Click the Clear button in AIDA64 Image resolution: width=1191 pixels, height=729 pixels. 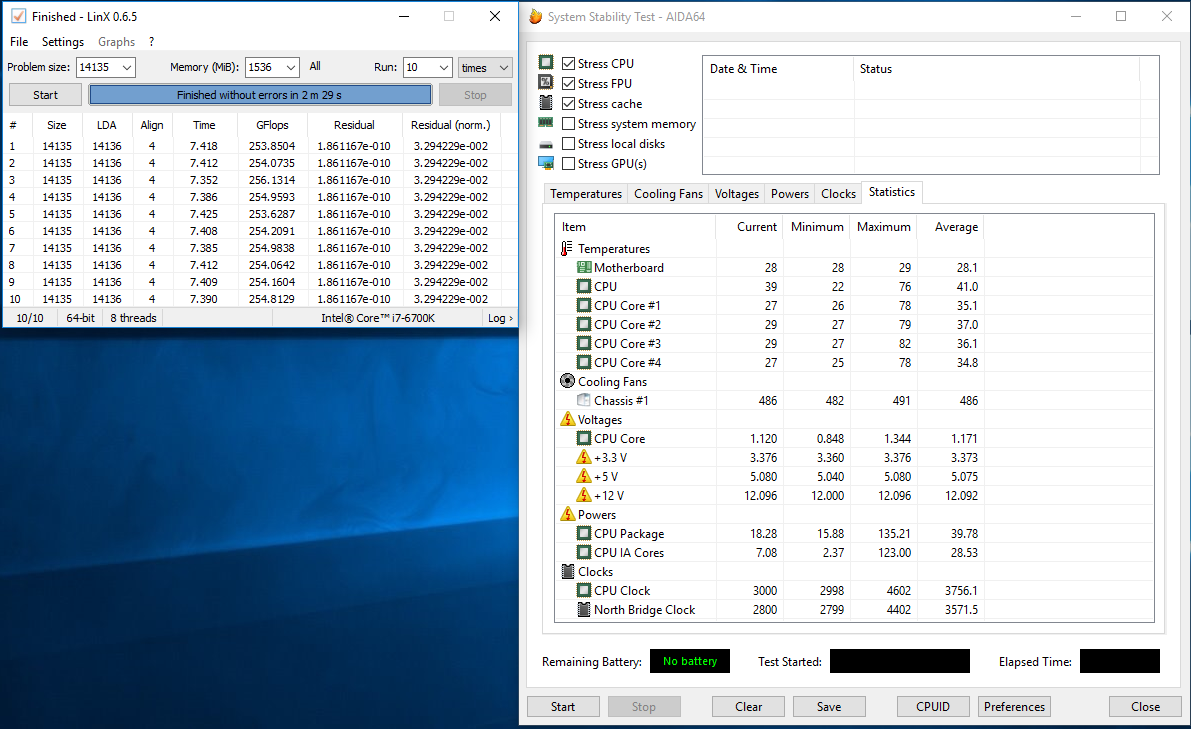pos(748,706)
